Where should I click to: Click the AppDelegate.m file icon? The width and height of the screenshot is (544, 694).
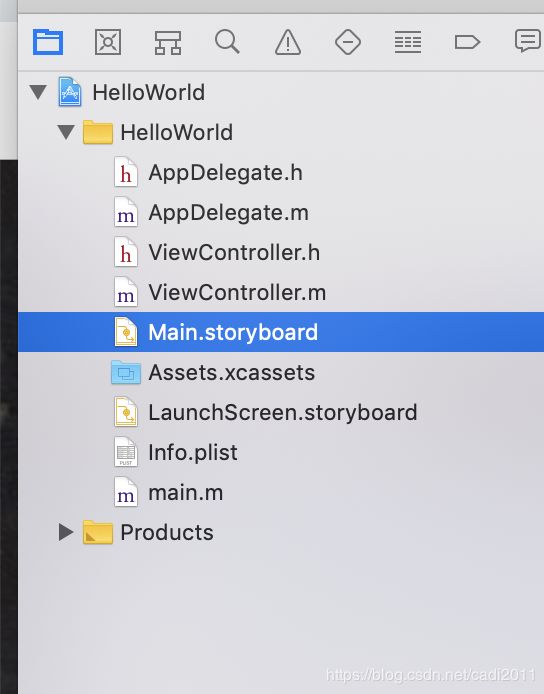126,212
